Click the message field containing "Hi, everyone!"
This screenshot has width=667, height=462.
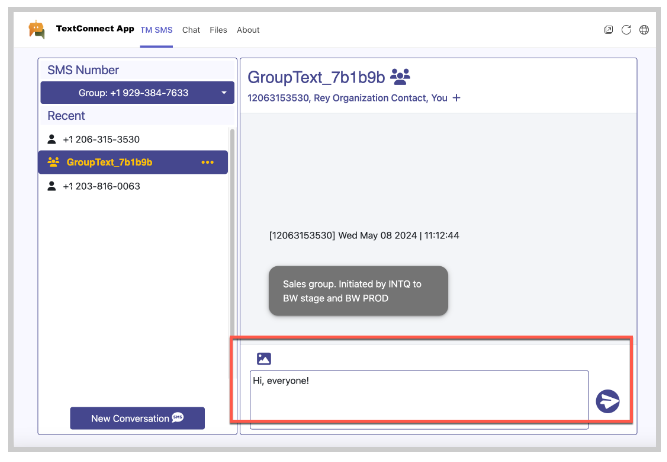tap(418, 398)
